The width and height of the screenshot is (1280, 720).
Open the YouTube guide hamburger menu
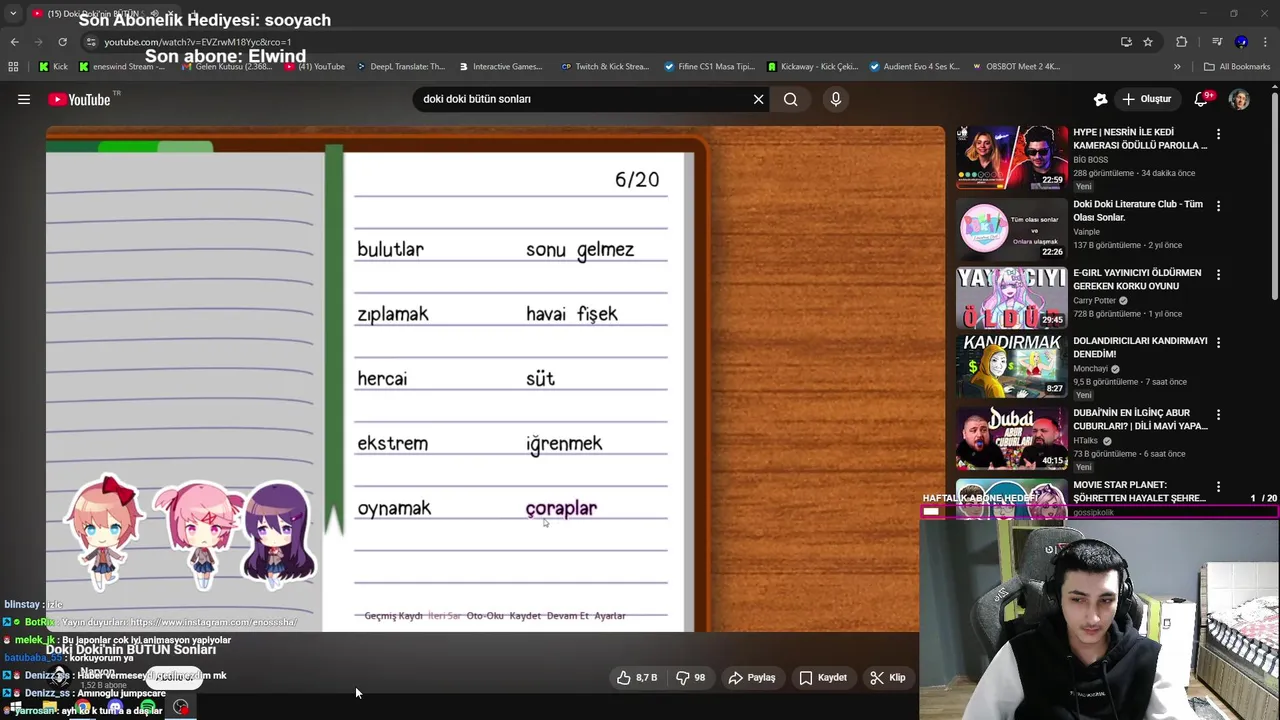[x=24, y=99]
